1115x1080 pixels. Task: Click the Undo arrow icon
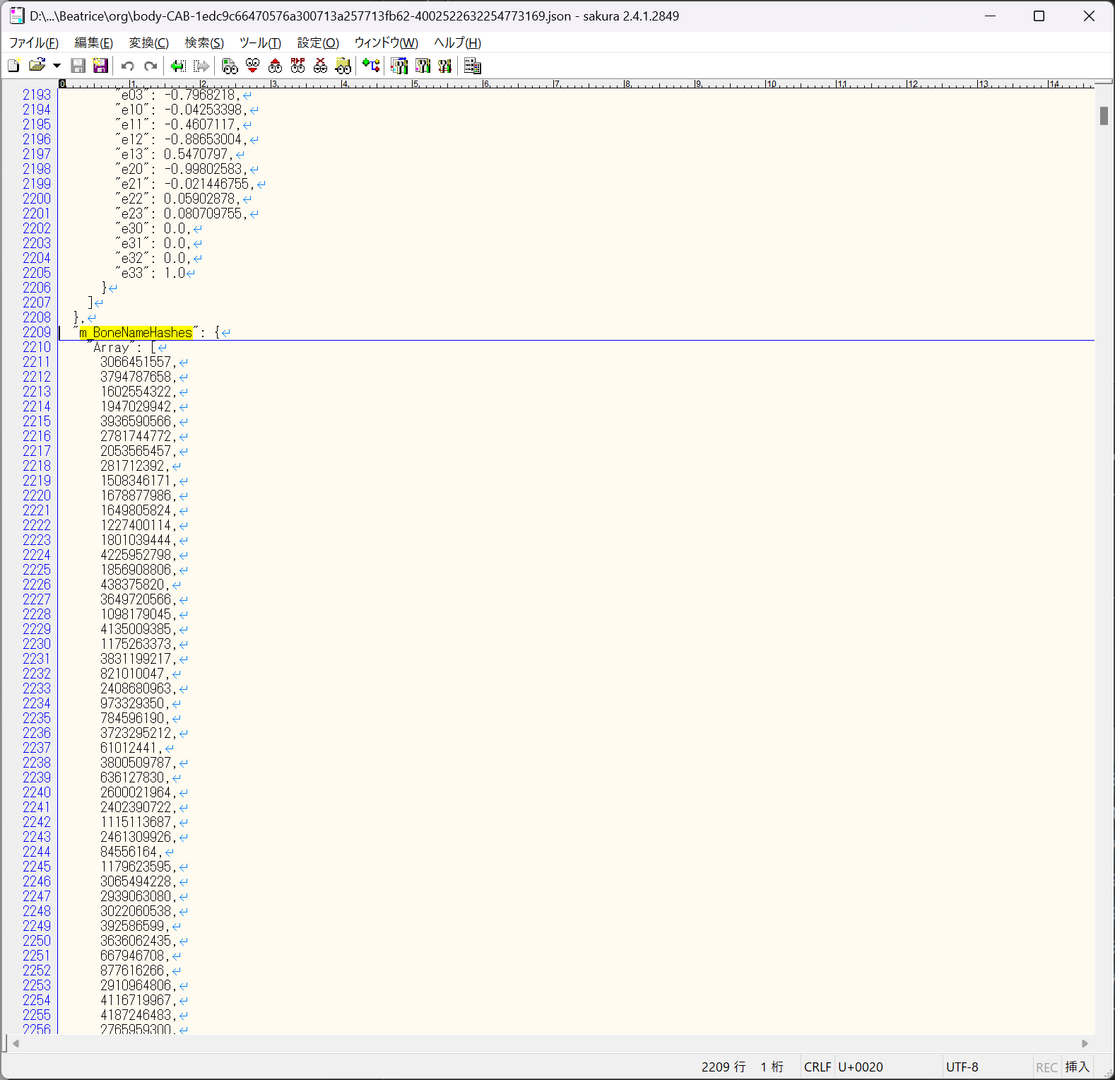pyautogui.click(x=127, y=66)
